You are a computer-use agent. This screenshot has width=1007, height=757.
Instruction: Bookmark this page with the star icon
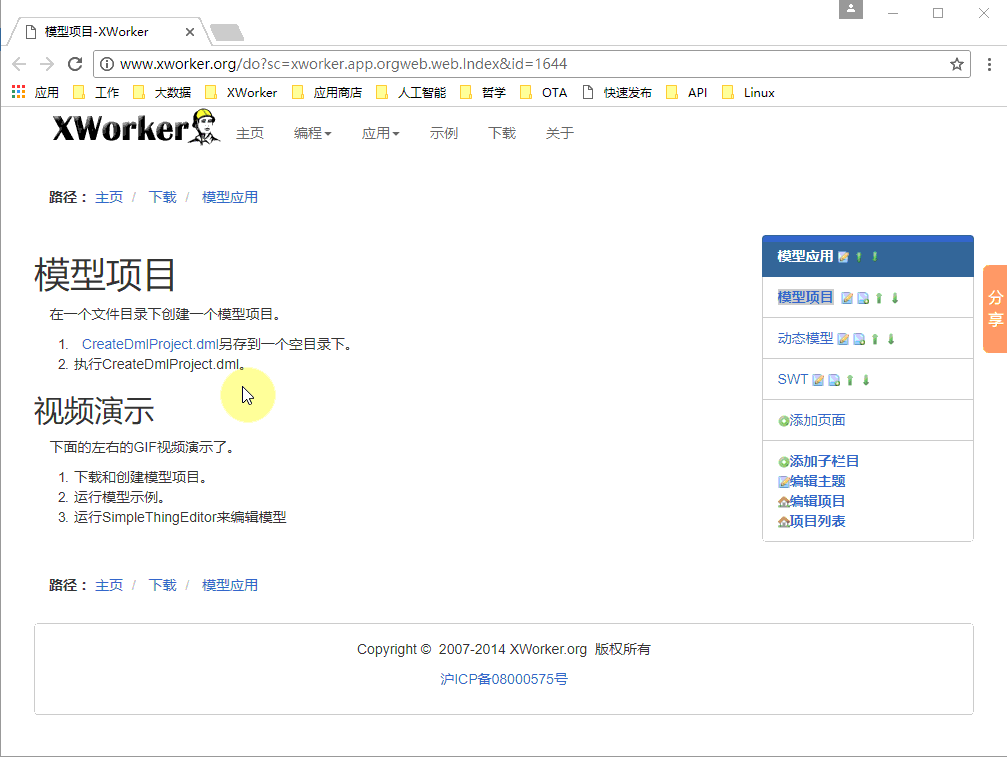click(x=957, y=64)
